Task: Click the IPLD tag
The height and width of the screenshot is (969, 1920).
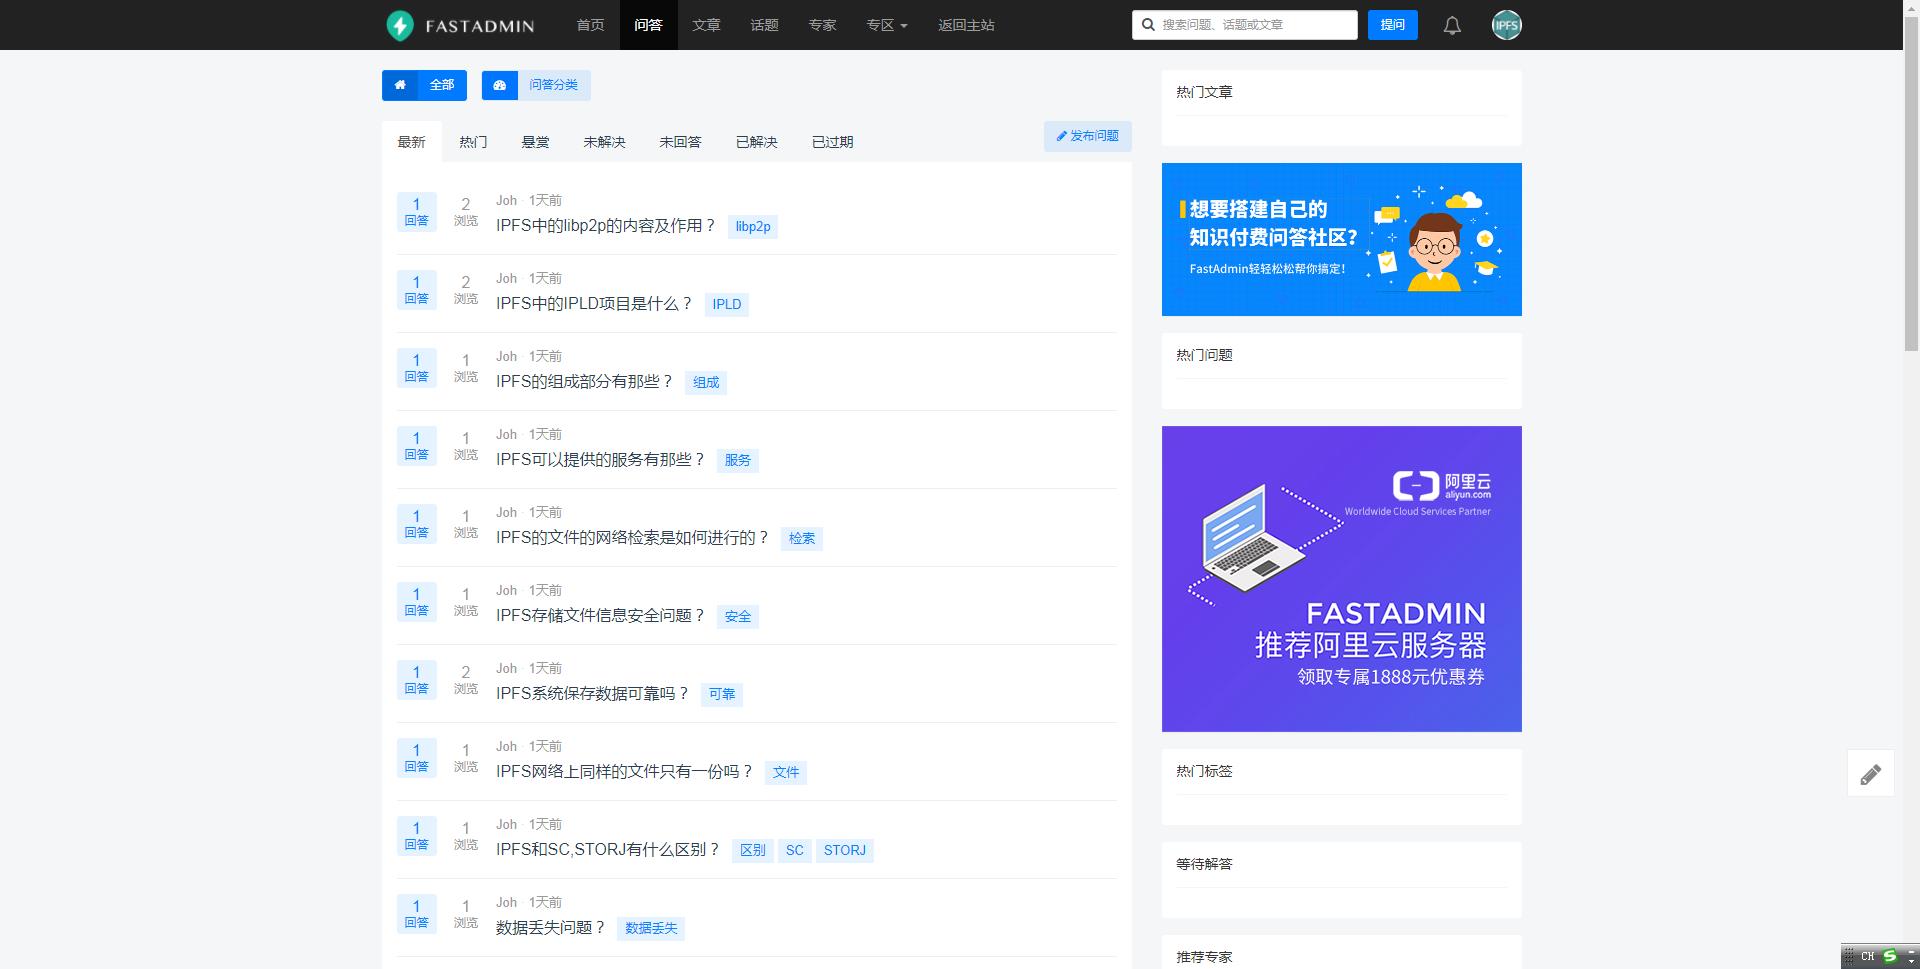Action: click(727, 305)
